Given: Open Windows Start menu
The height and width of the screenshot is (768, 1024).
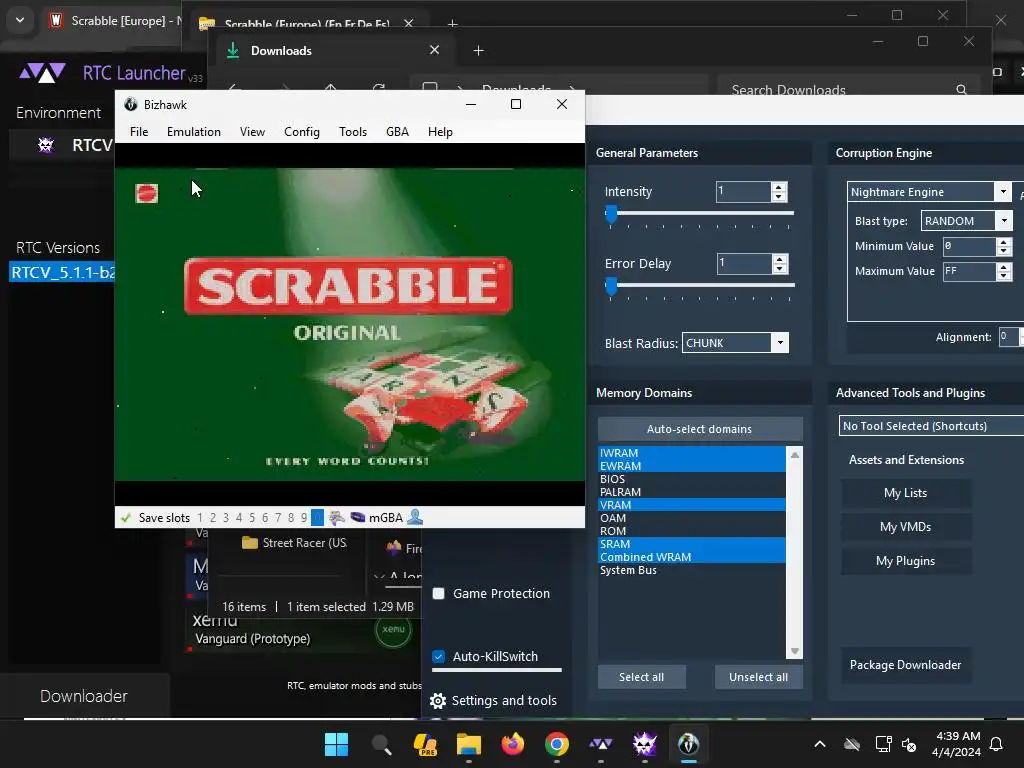Looking at the screenshot, I should [x=336, y=744].
